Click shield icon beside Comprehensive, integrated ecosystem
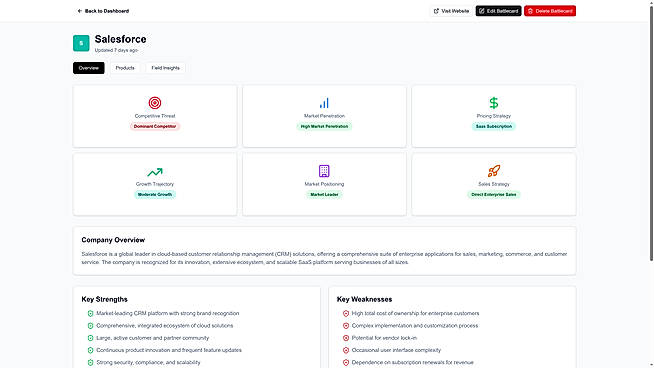This screenshot has height=368, width=654. coord(90,326)
